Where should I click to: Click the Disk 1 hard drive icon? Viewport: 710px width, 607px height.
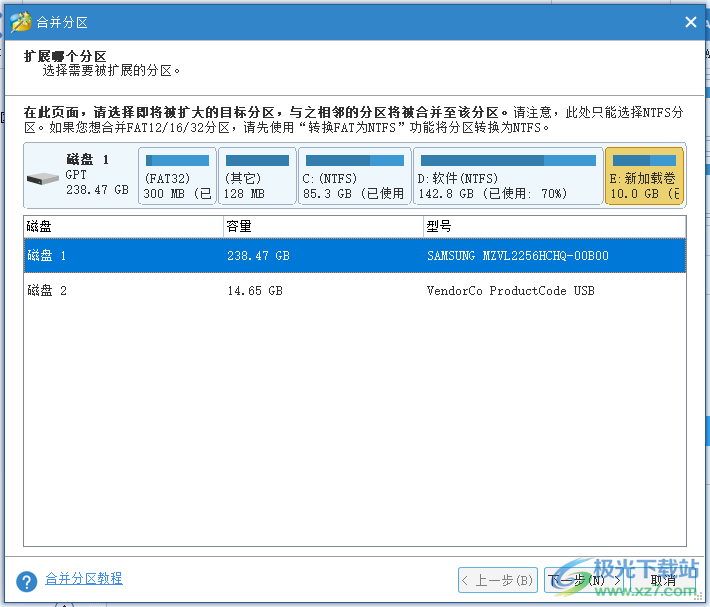point(43,179)
